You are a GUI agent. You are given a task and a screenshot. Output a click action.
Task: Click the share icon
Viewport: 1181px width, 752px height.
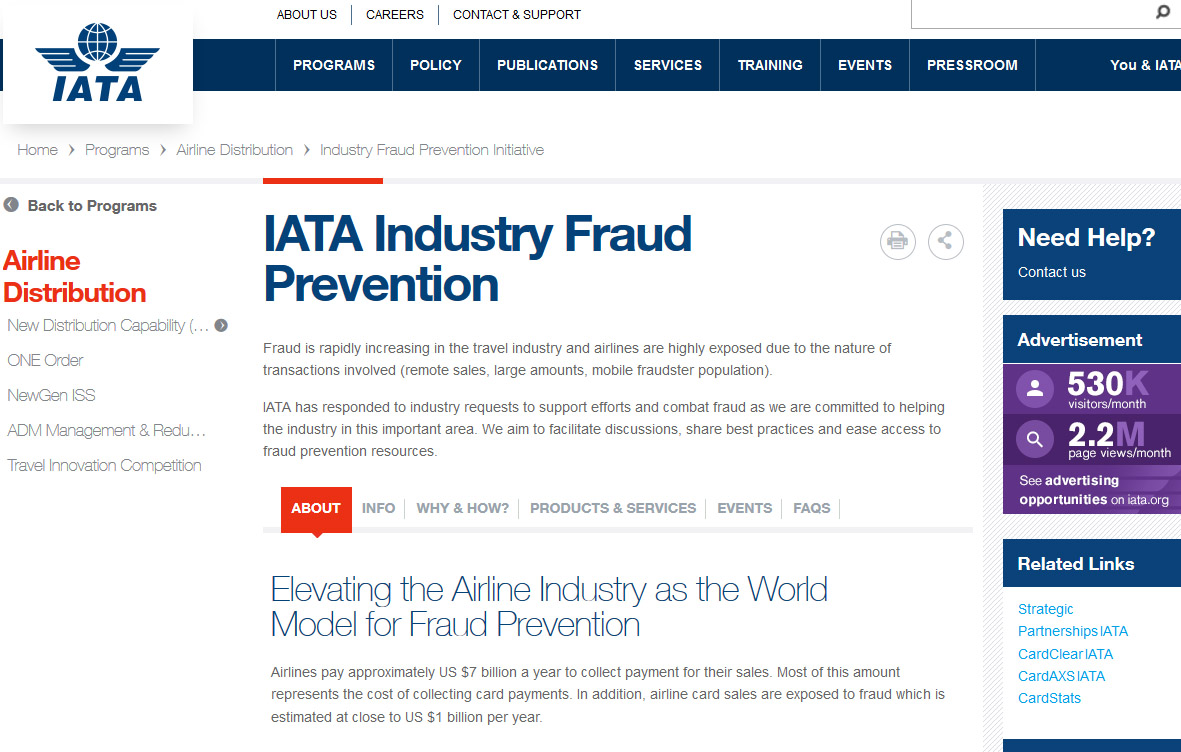(945, 241)
